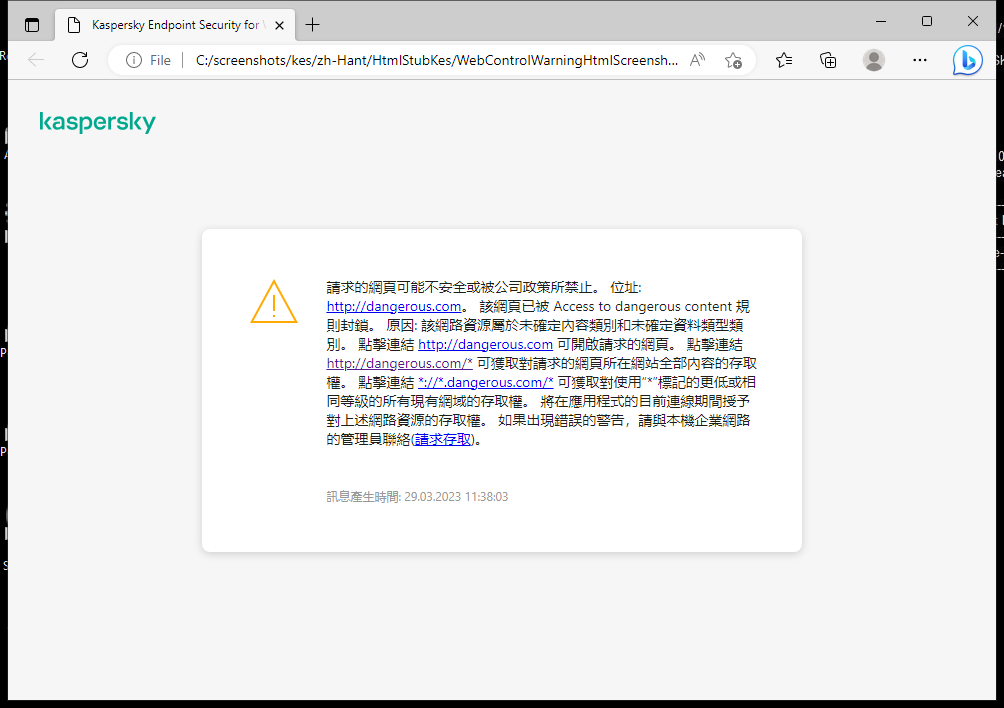Click the browser profile avatar

click(x=873, y=60)
